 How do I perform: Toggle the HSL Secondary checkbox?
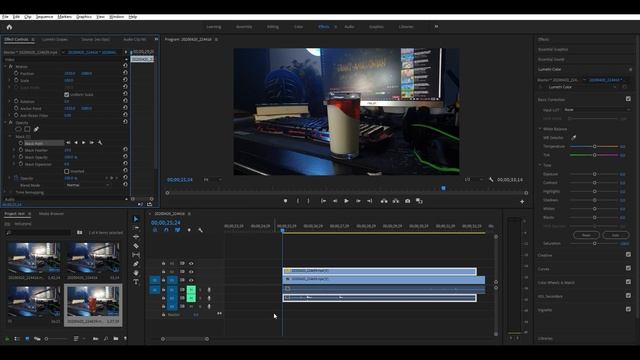point(628,296)
